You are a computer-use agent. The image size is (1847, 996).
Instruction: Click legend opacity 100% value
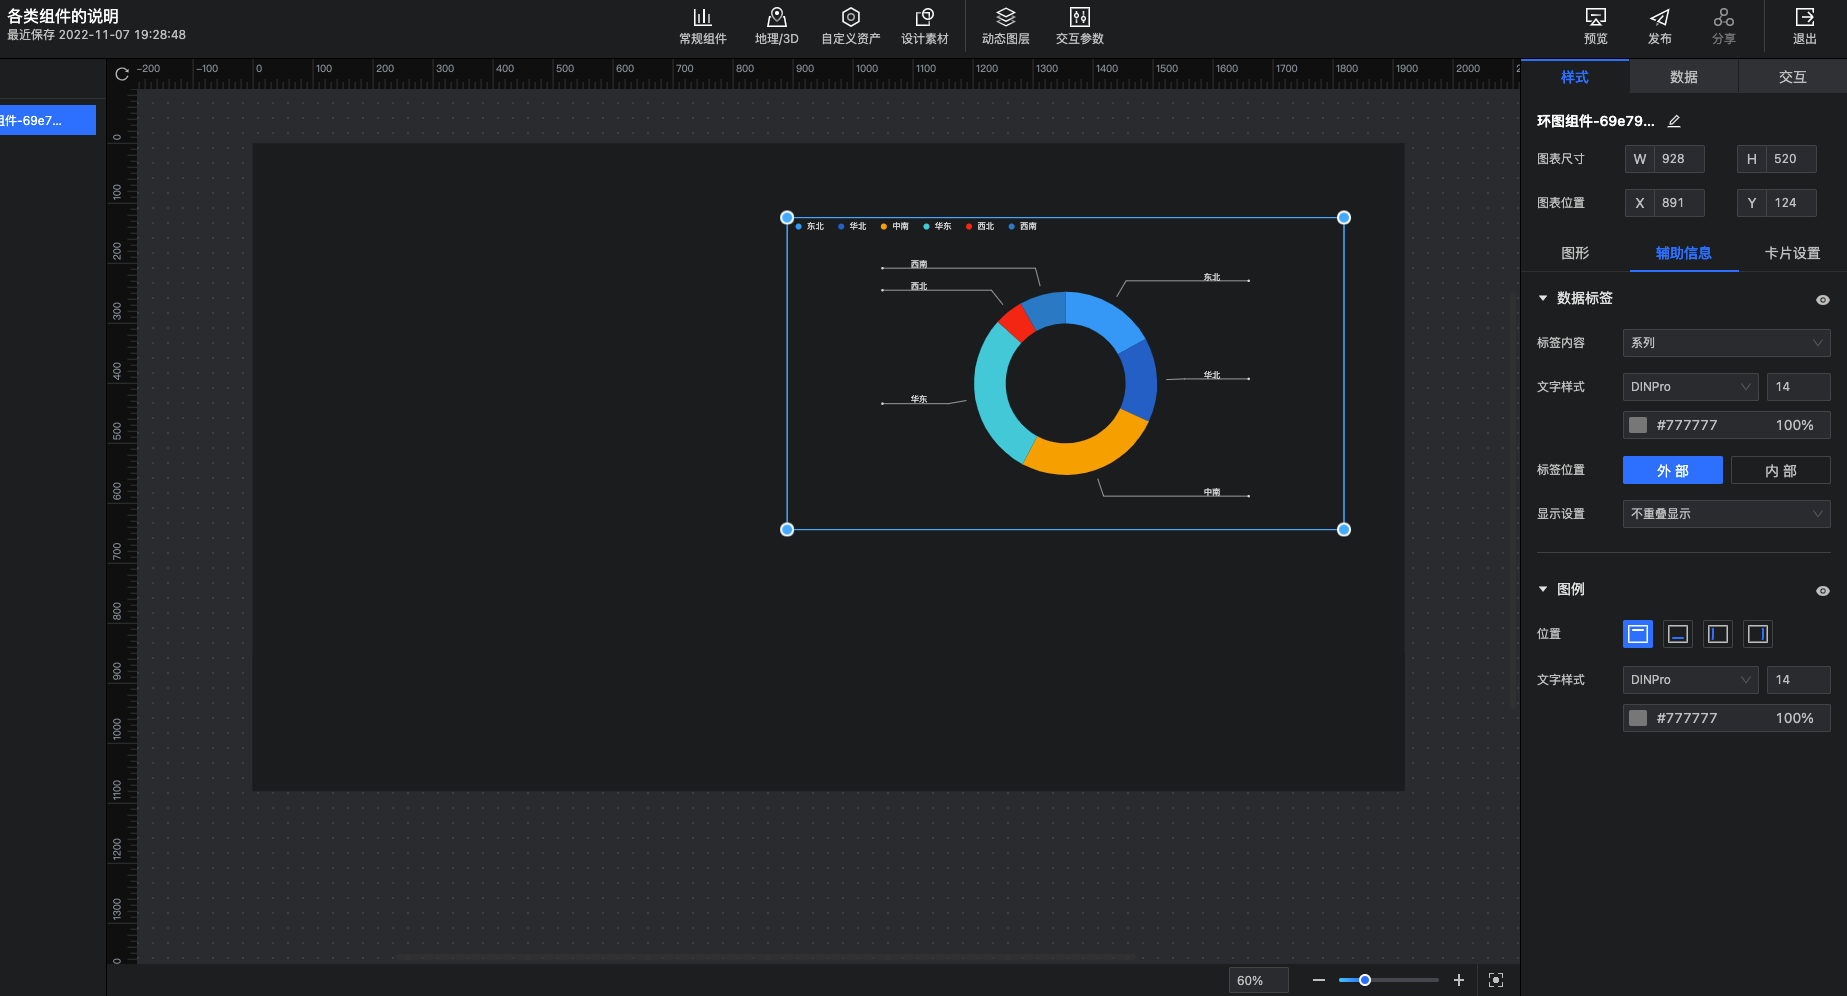1795,718
